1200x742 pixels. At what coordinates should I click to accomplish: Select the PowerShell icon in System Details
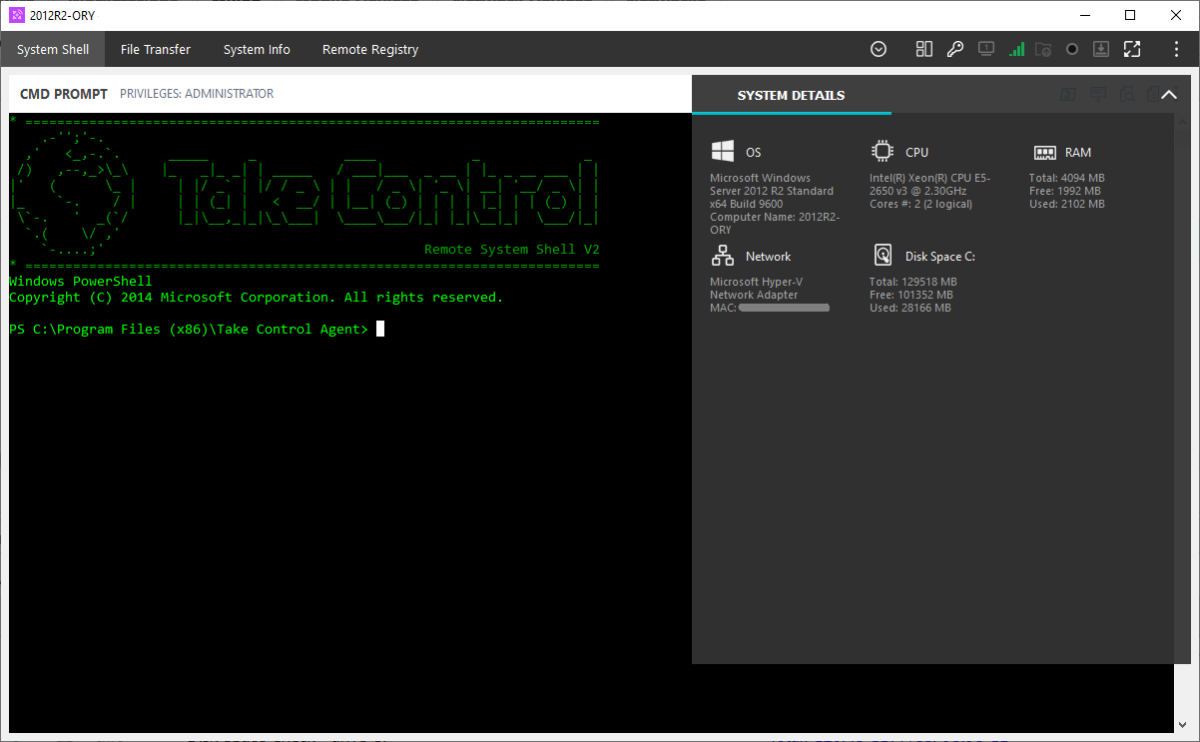coord(1067,93)
